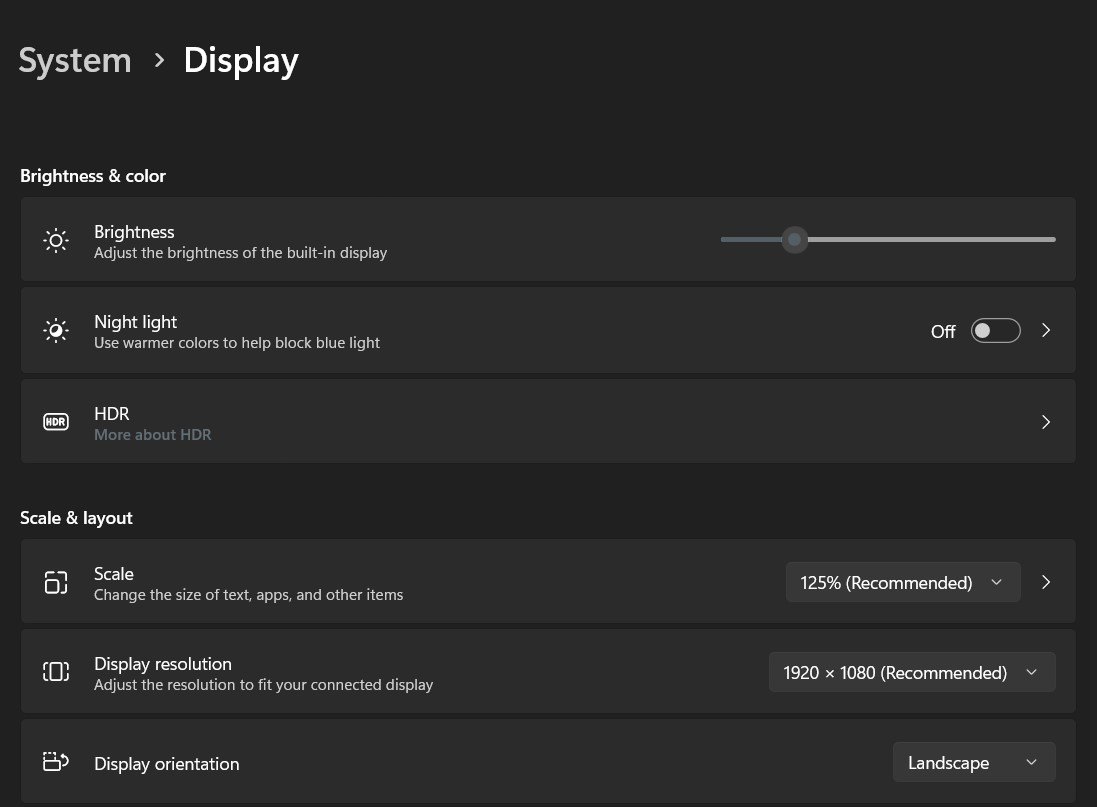Adjust the Brightness slider handle
1097x807 pixels.
pyautogui.click(x=794, y=239)
